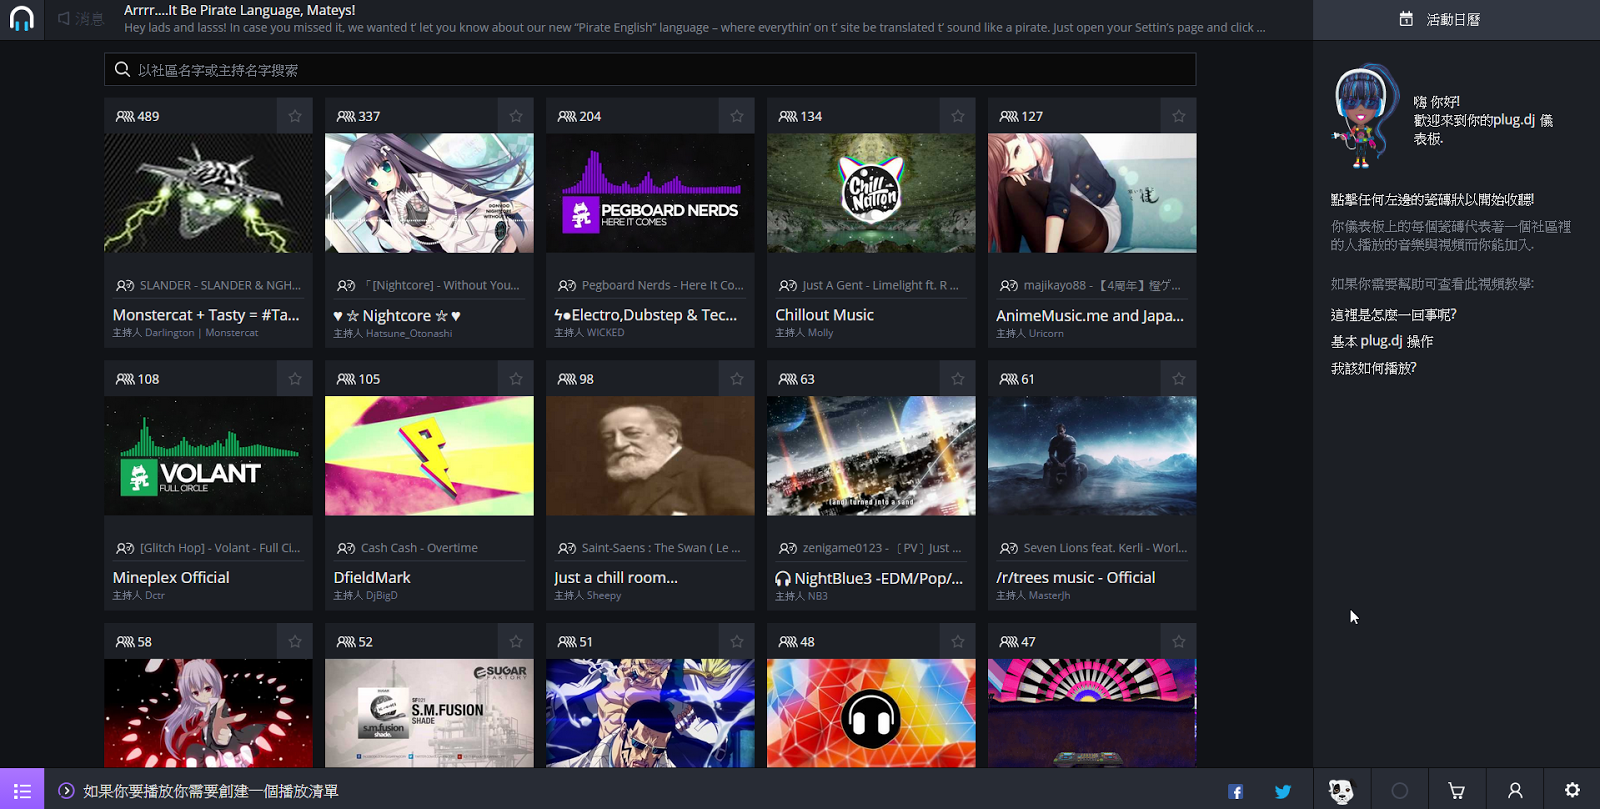Screen dimensions: 1600x809
Task: Open the settings gear icon
Action: [x=1572, y=790]
